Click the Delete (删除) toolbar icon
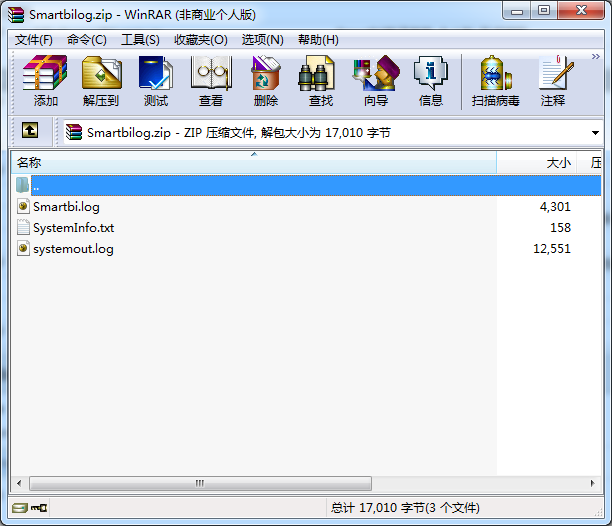The width and height of the screenshot is (612, 526). 266,81
